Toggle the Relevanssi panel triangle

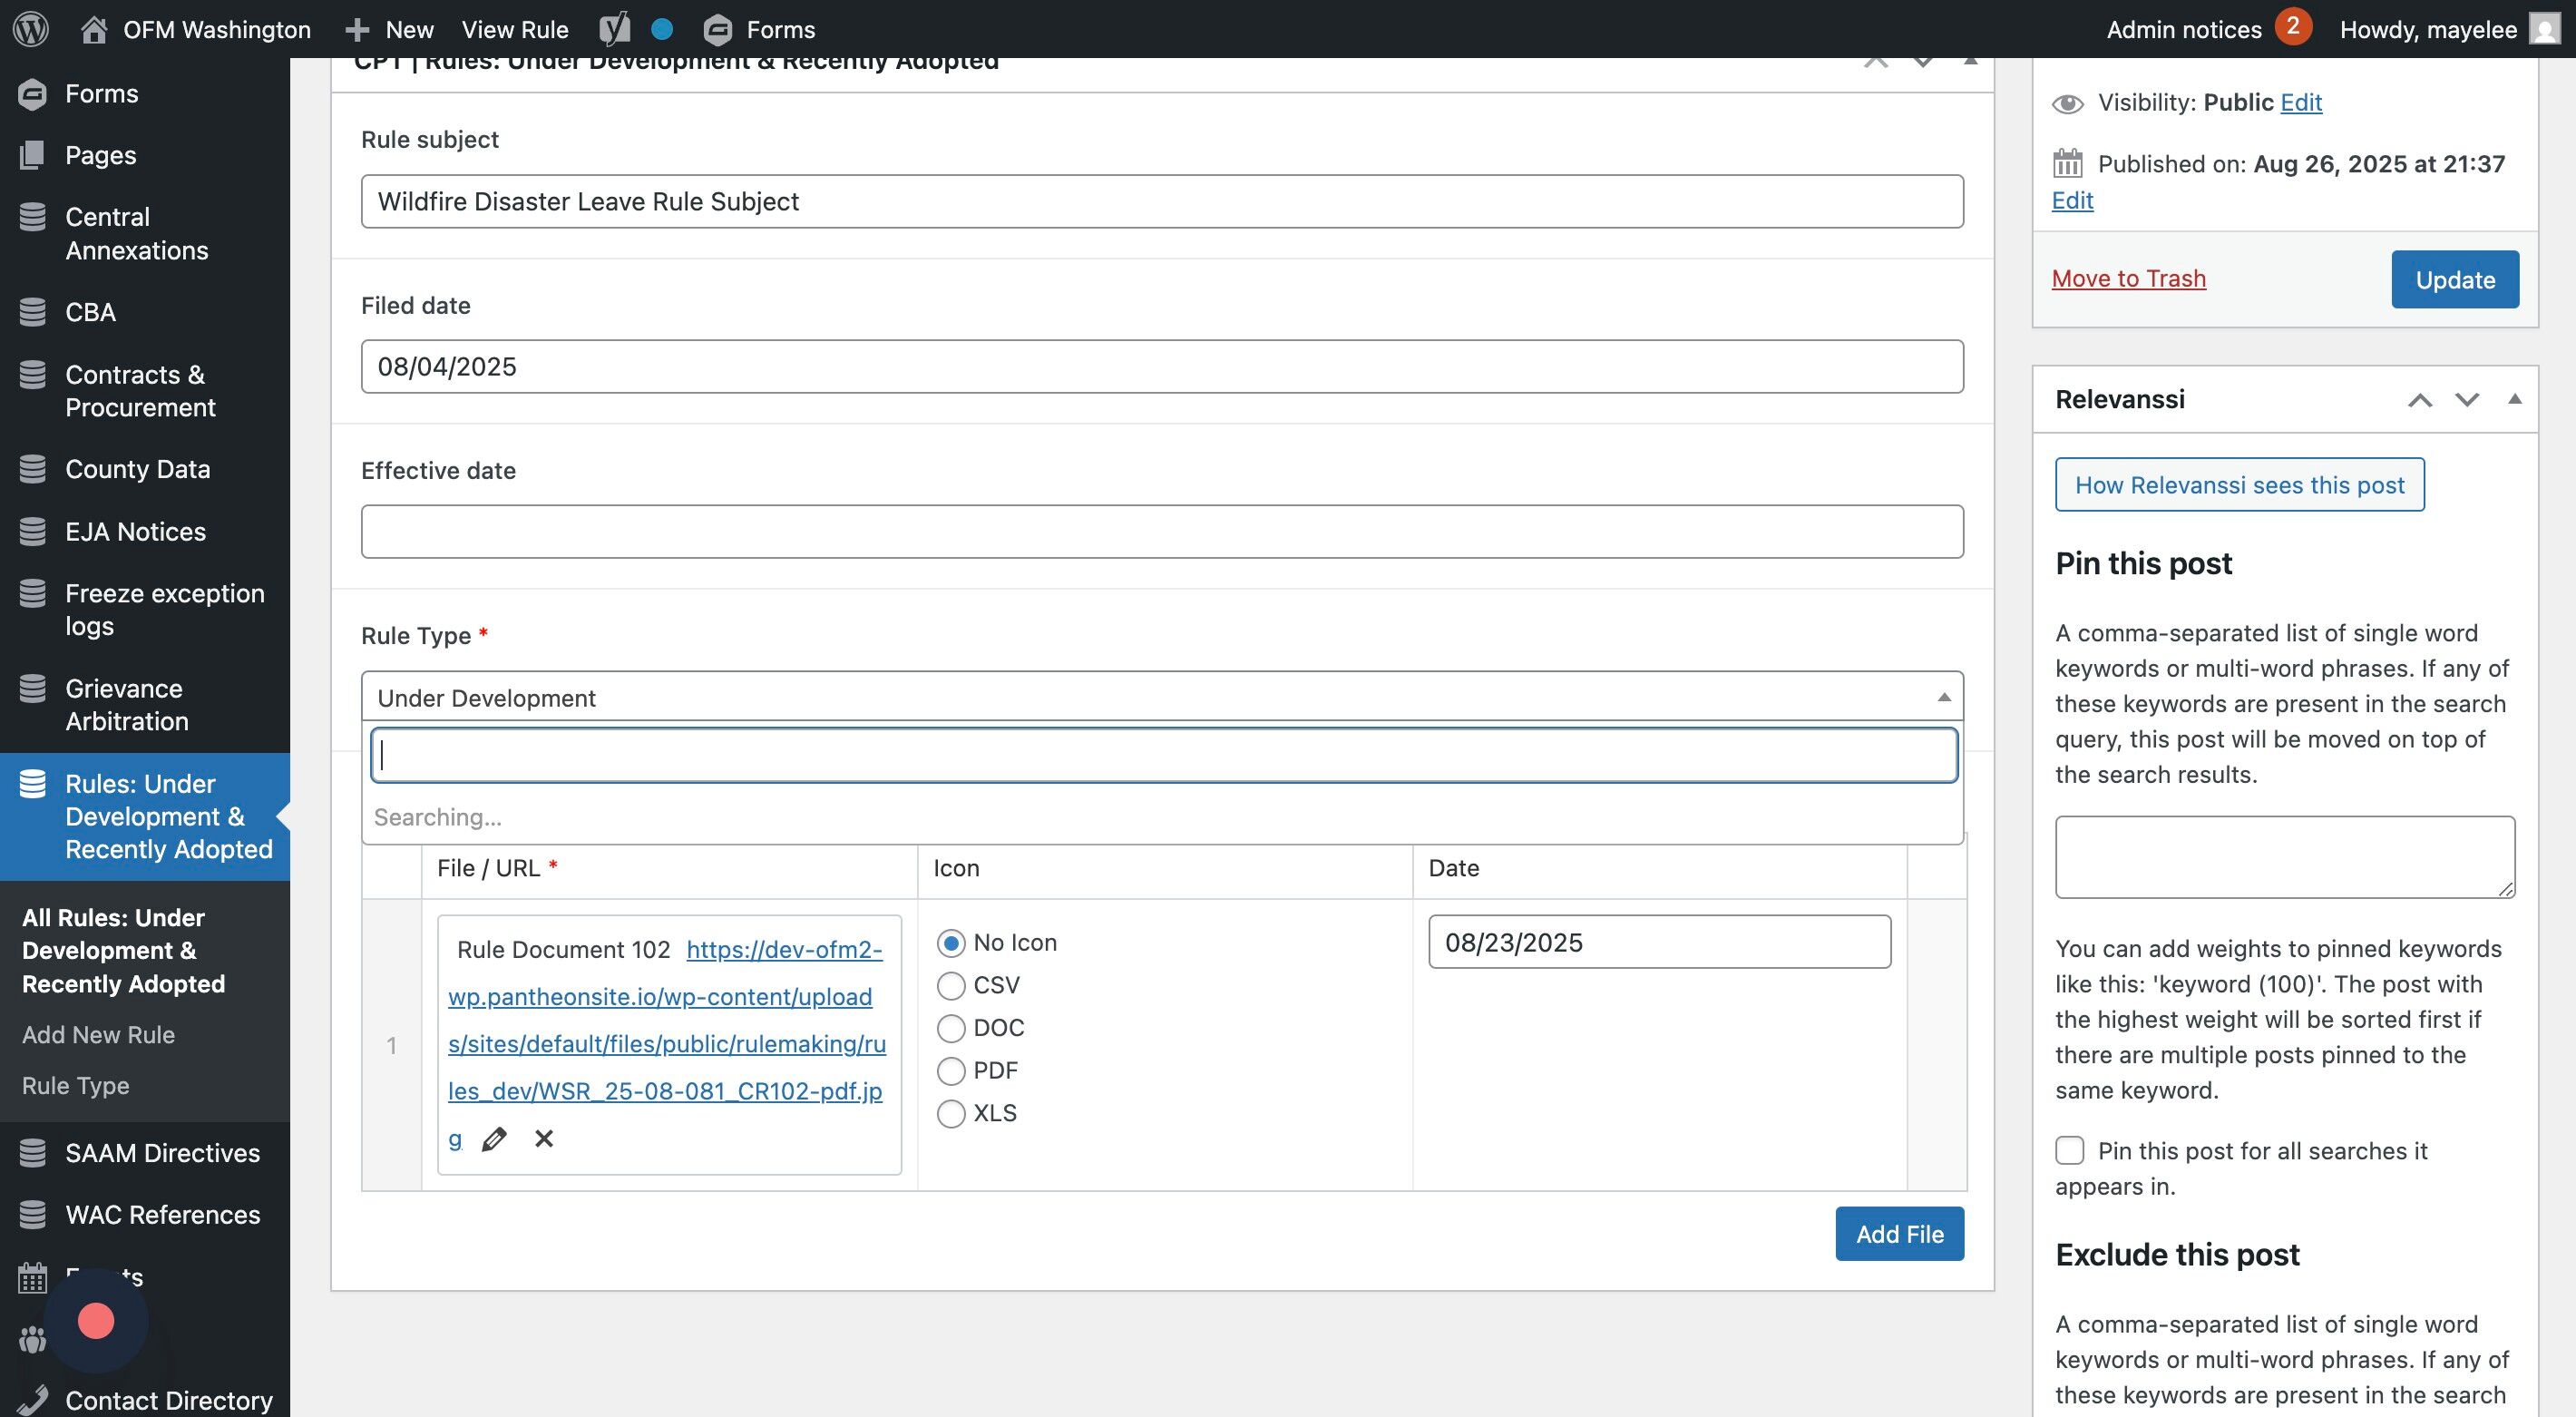tap(2514, 399)
